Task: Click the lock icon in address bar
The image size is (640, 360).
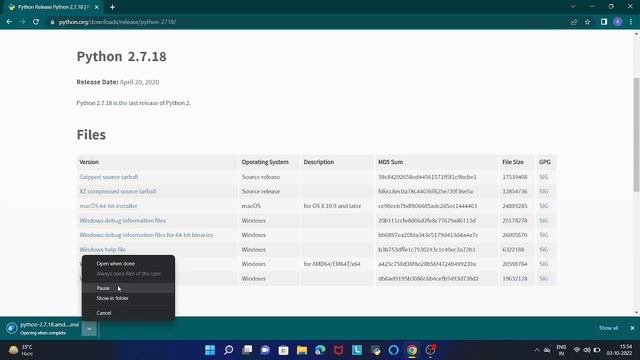Action: [x=52, y=22]
